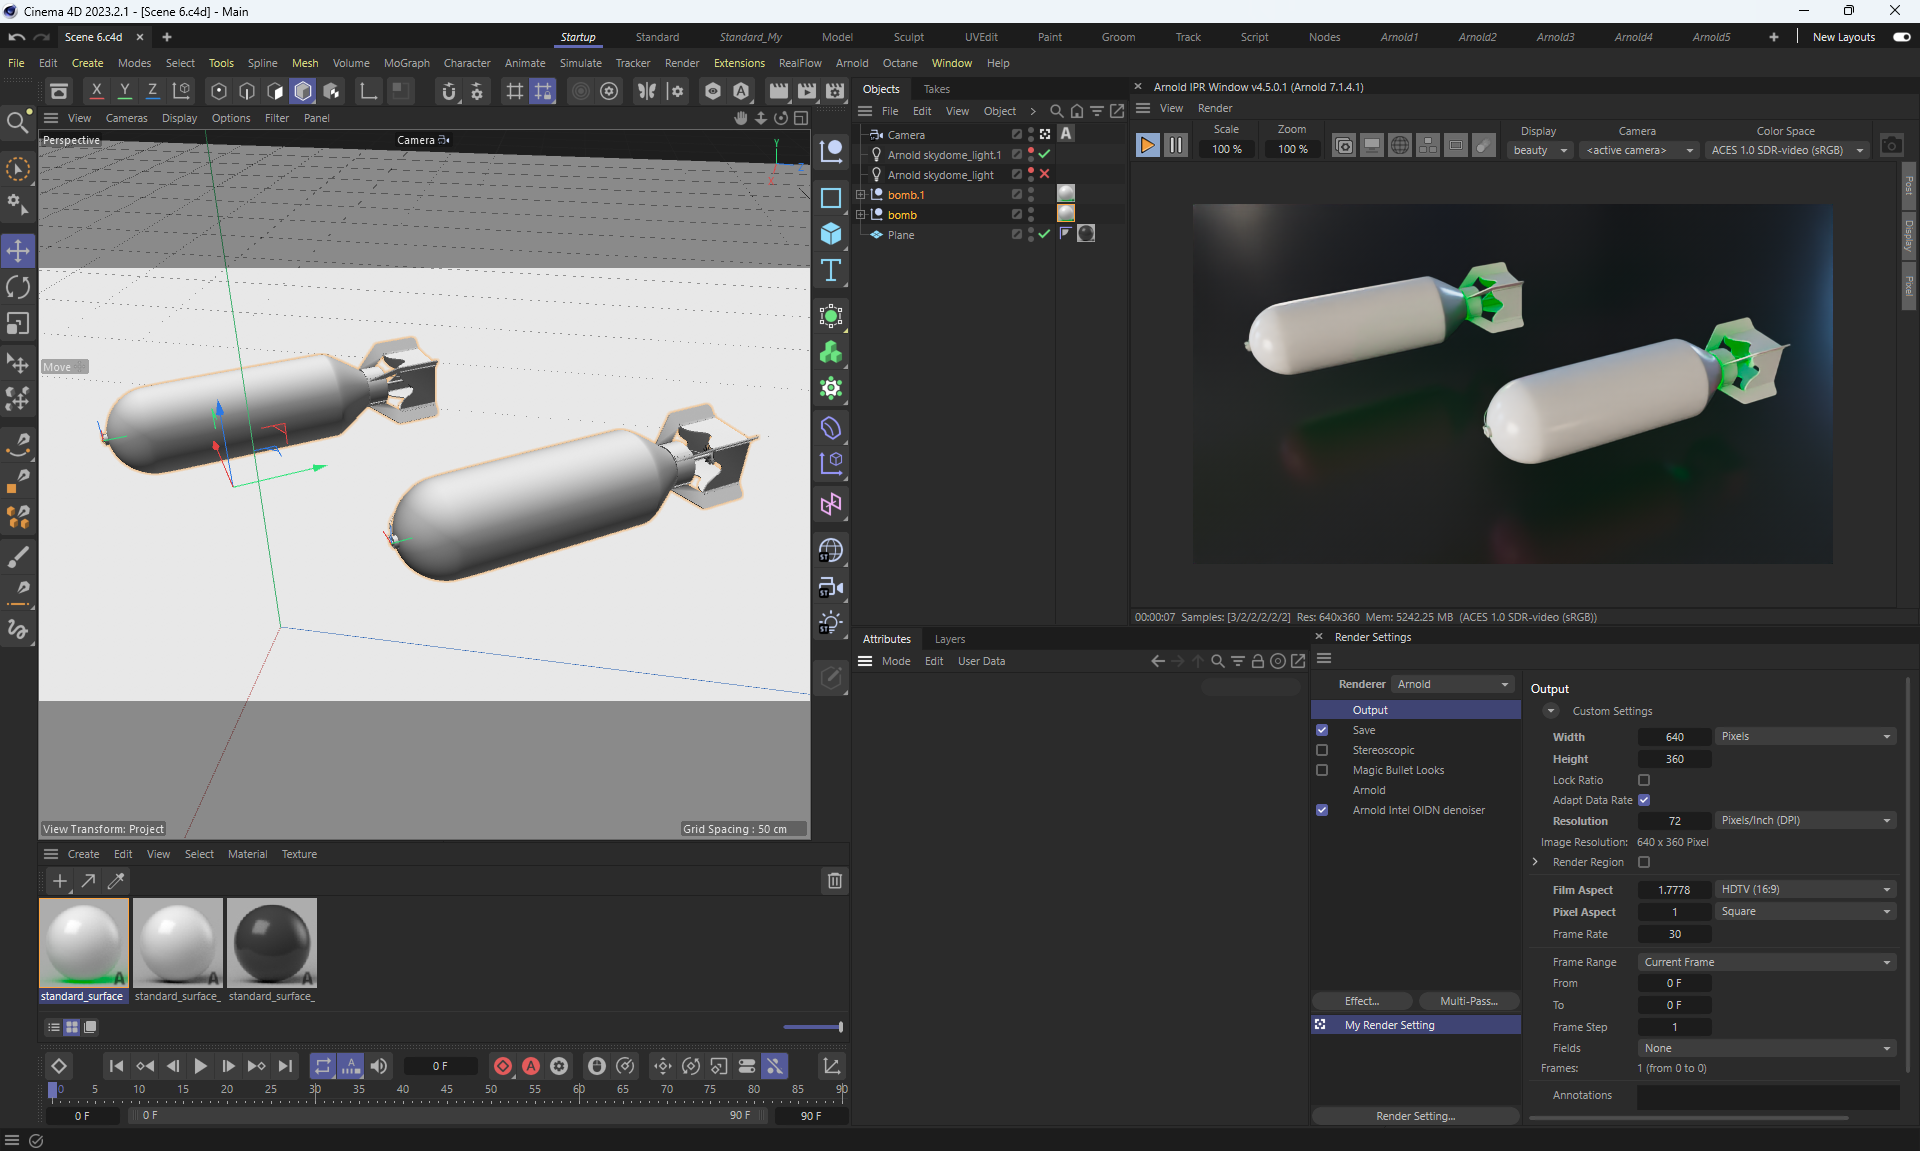Open the MoGraph menu
This screenshot has width=1920, height=1151.
pyautogui.click(x=406, y=63)
